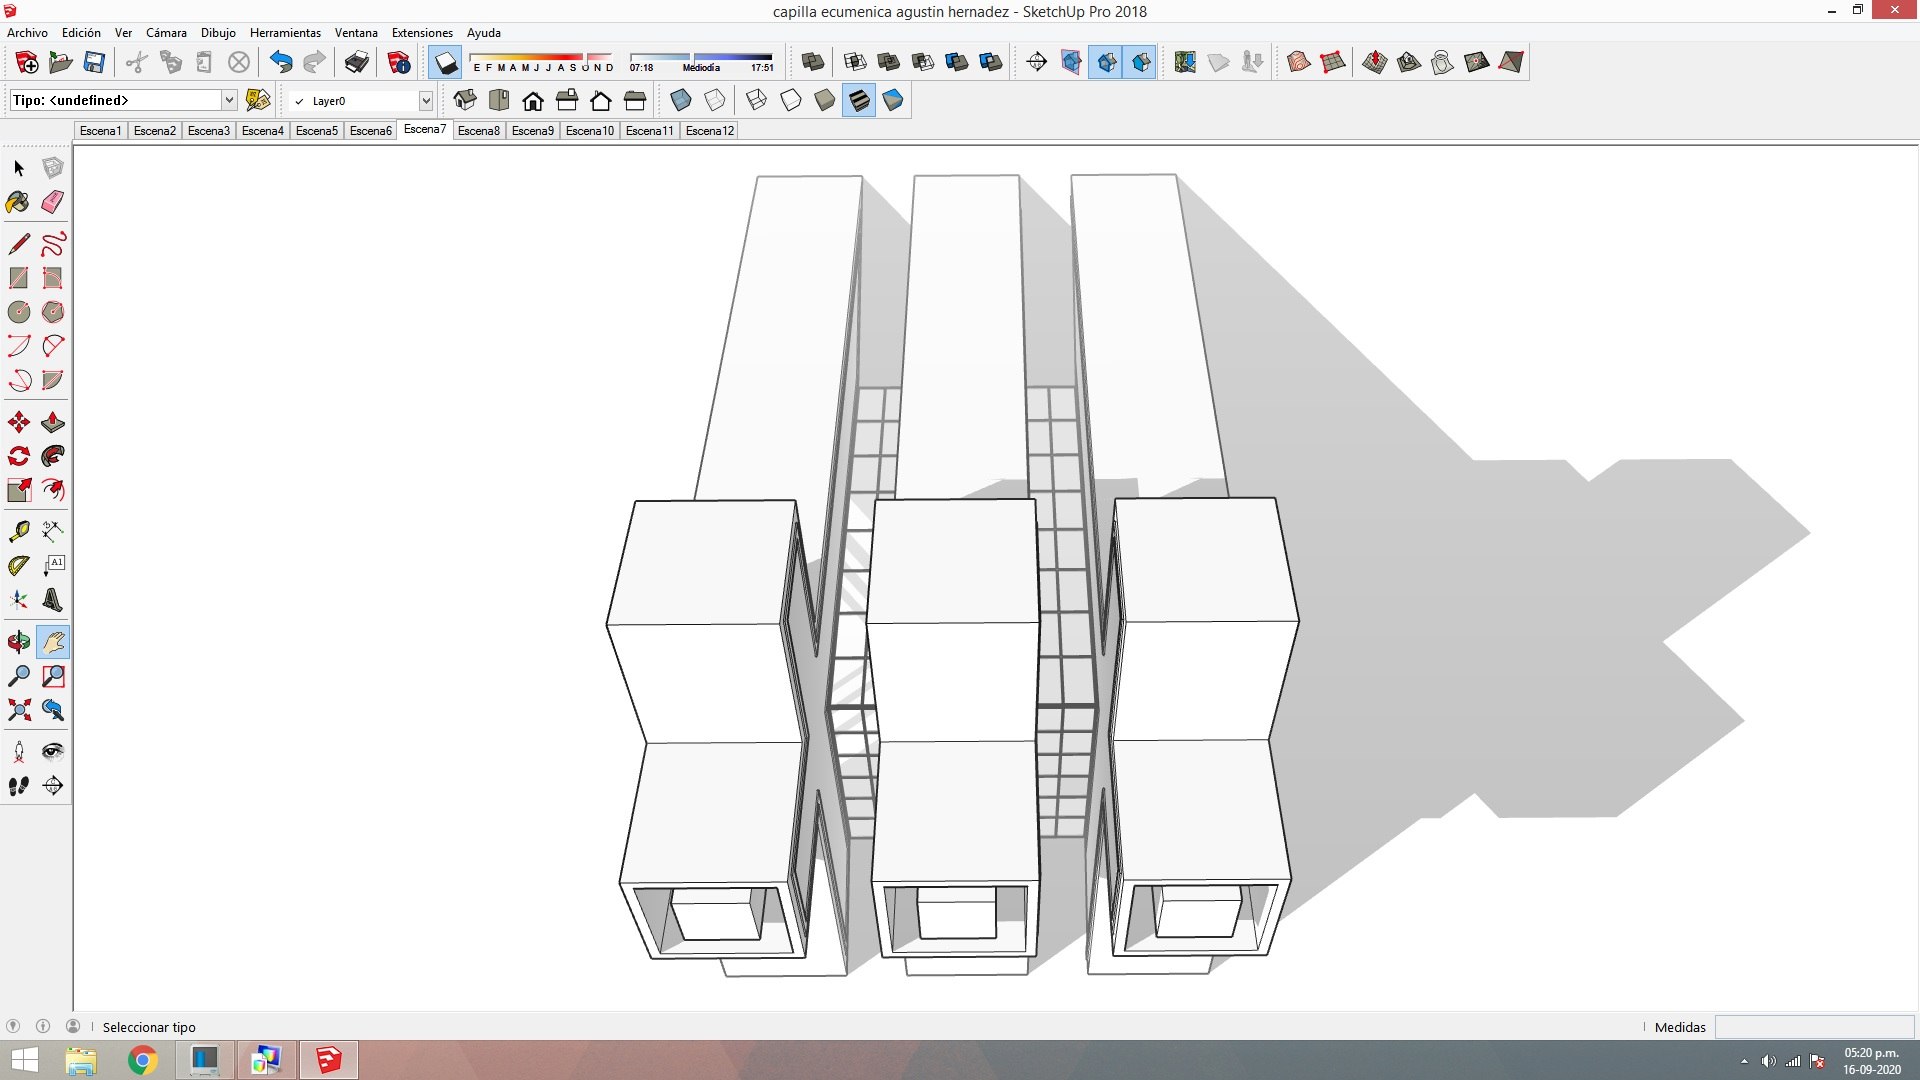Pick the Paint Bucket tool
1920x1080 pixels.
click(19, 202)
